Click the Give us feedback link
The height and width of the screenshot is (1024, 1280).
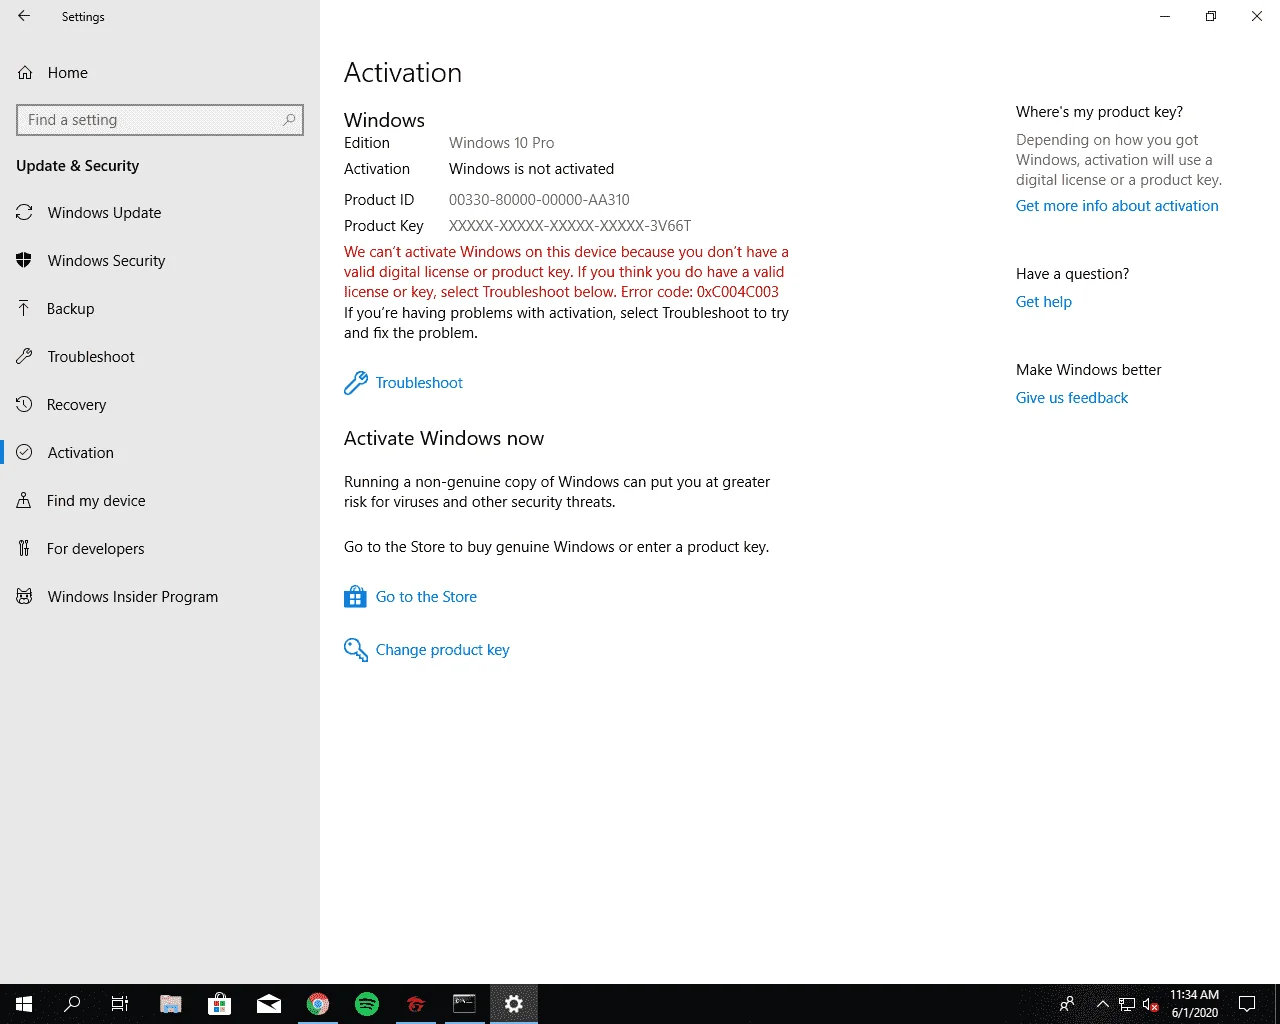1072,398
